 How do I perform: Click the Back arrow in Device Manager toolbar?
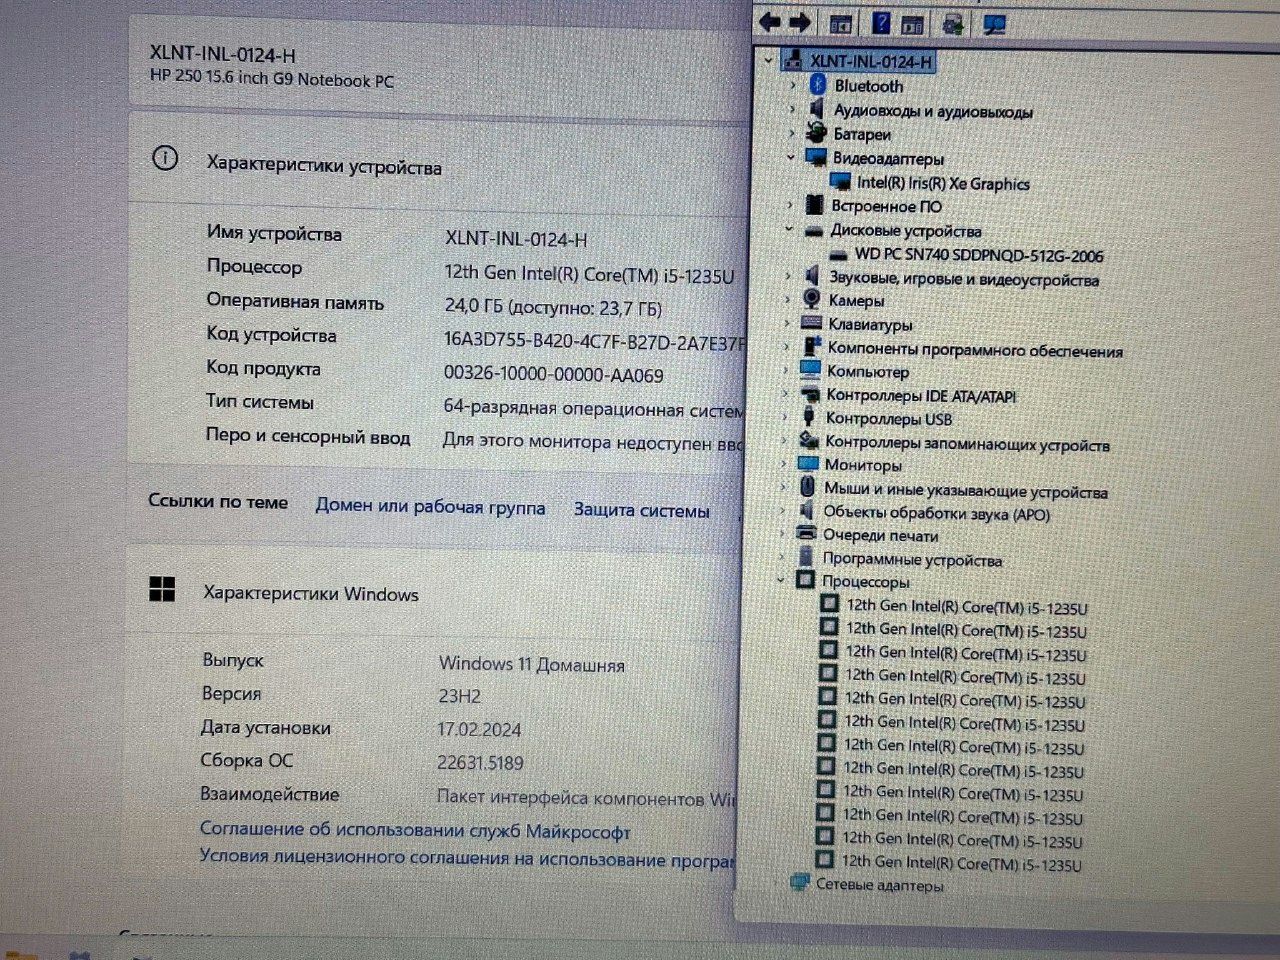coord(768,22)
